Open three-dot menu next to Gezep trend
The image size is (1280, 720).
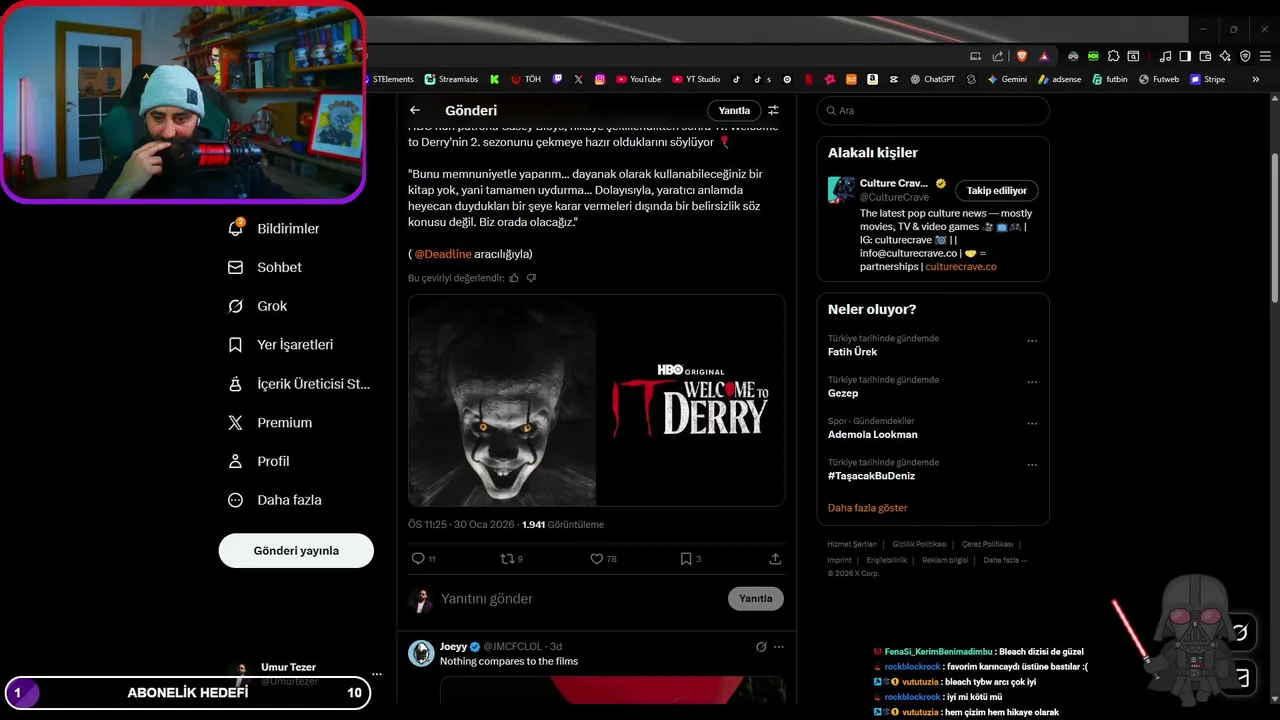tap(1032, 382)
